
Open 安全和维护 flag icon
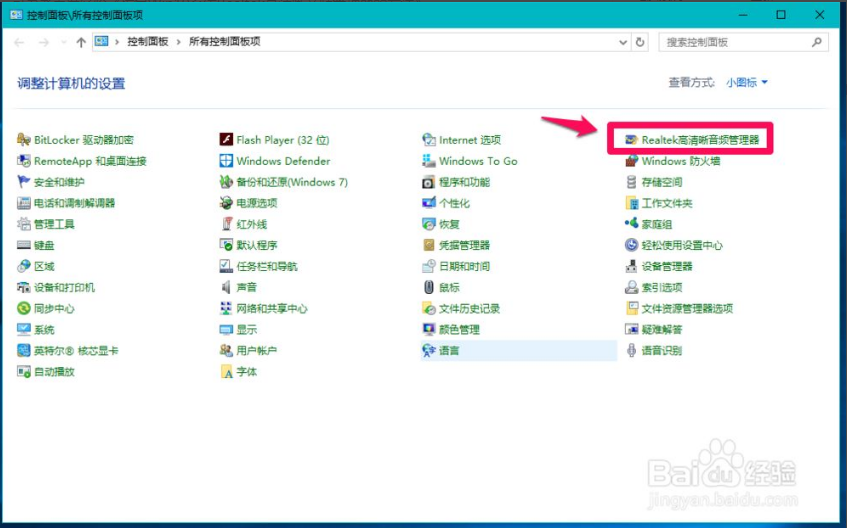point(24,182)
